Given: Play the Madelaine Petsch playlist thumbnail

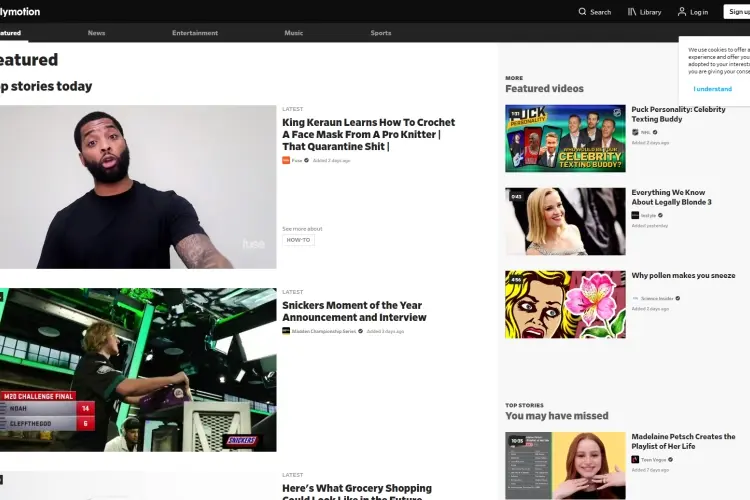Looking at the screenshot, I should tap(565, 466).
